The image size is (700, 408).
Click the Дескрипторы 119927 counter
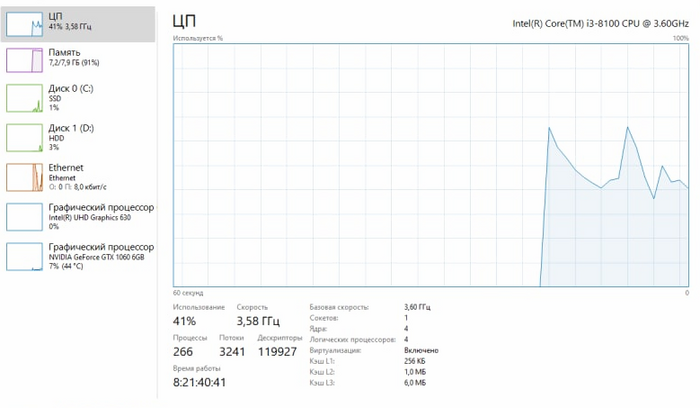click(x=277, y=352)
